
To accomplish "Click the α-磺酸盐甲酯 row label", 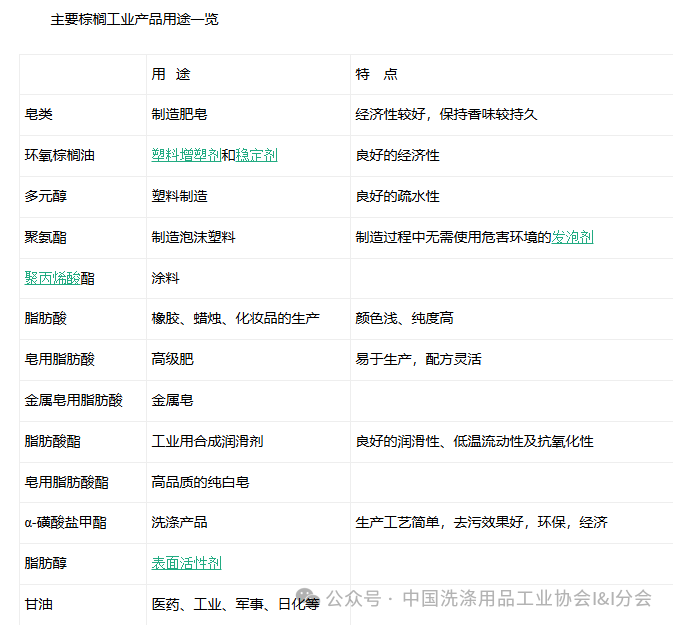I will 66,522.
